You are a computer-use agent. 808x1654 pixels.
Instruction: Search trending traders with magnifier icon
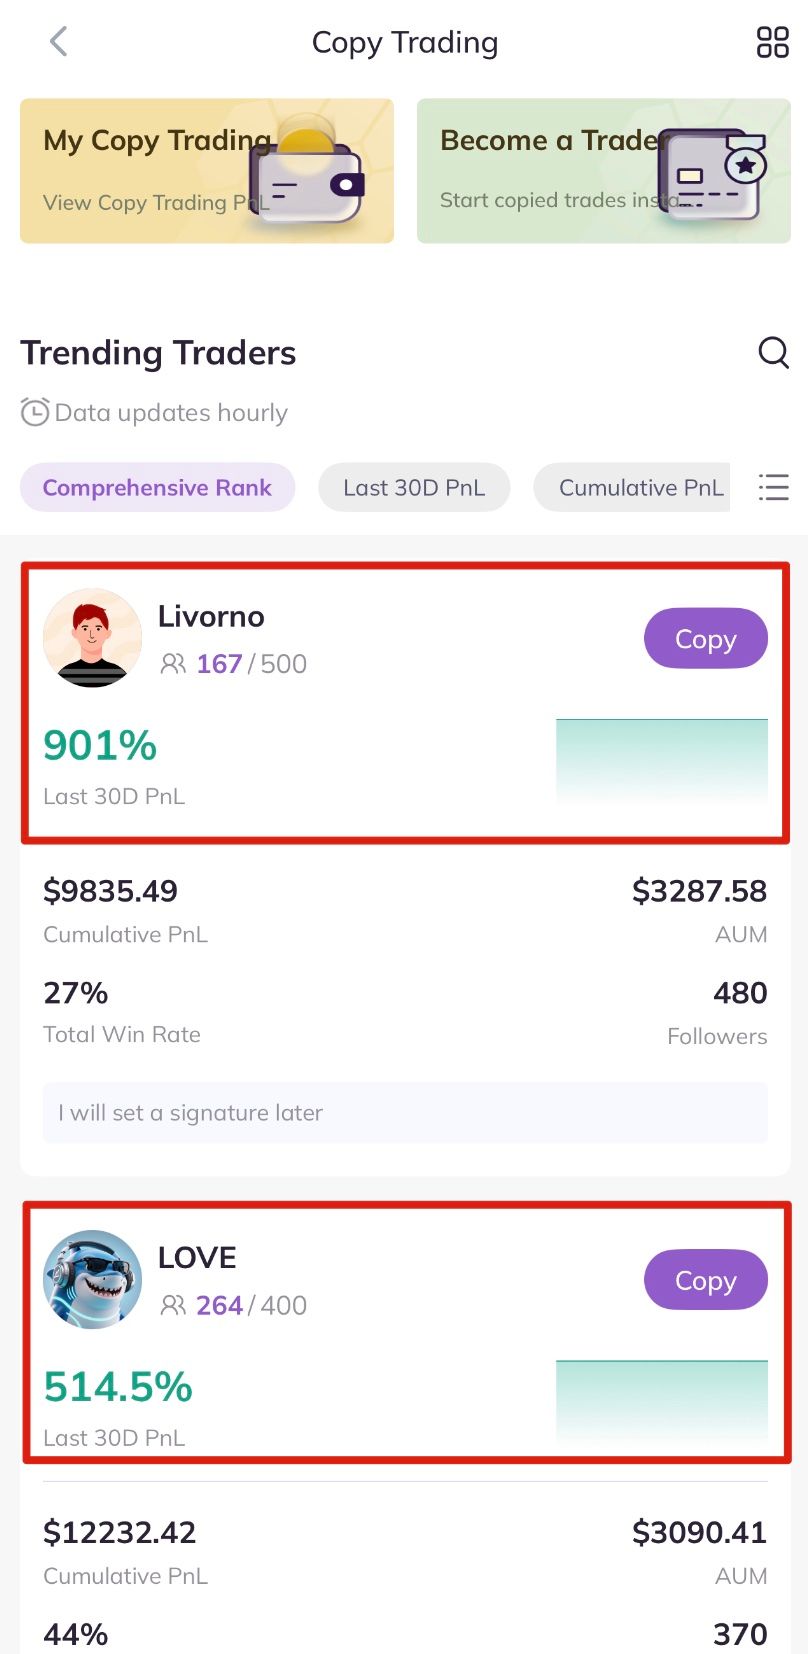pos(773,352)
